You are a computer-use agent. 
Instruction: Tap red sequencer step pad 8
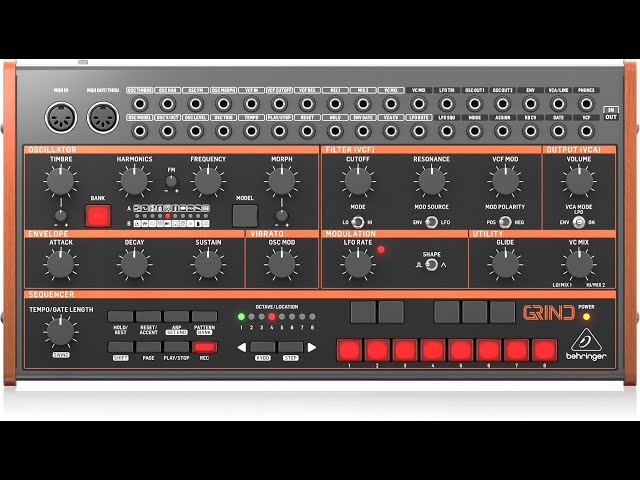545,350
